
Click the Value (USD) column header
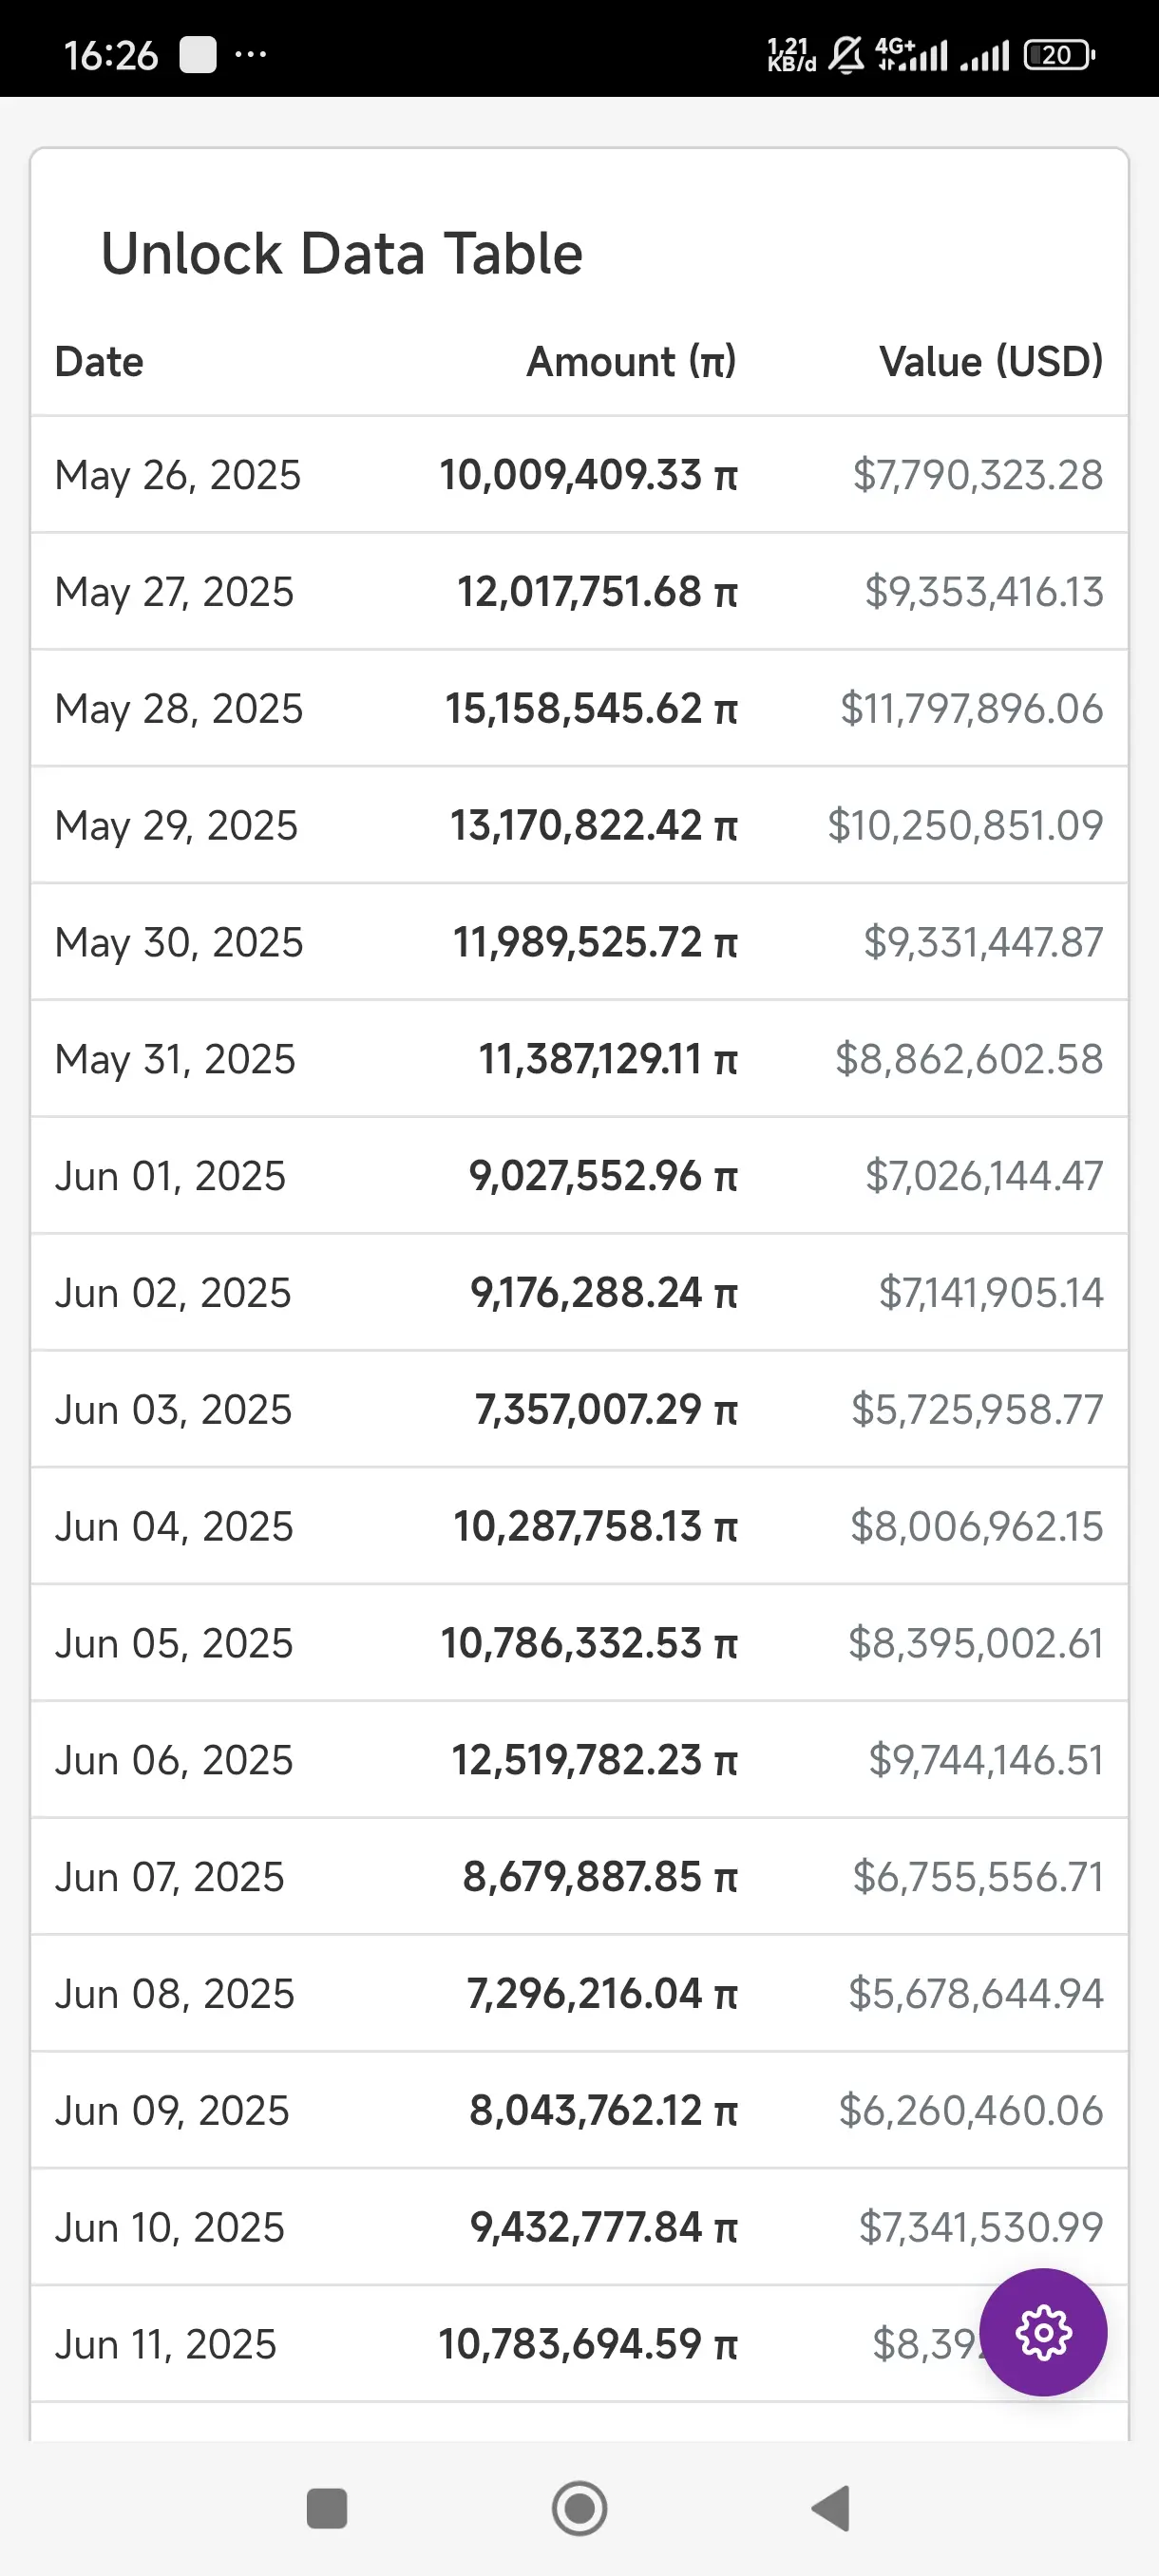click(991, 362)
